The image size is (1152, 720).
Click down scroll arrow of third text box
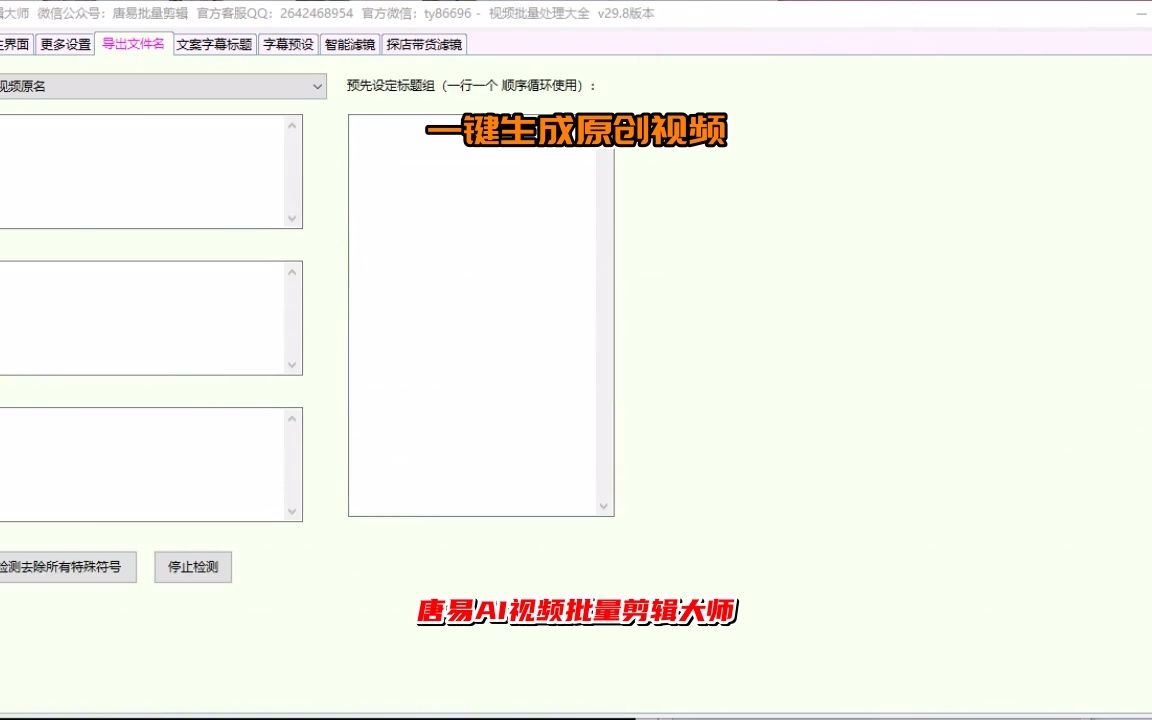293,511
